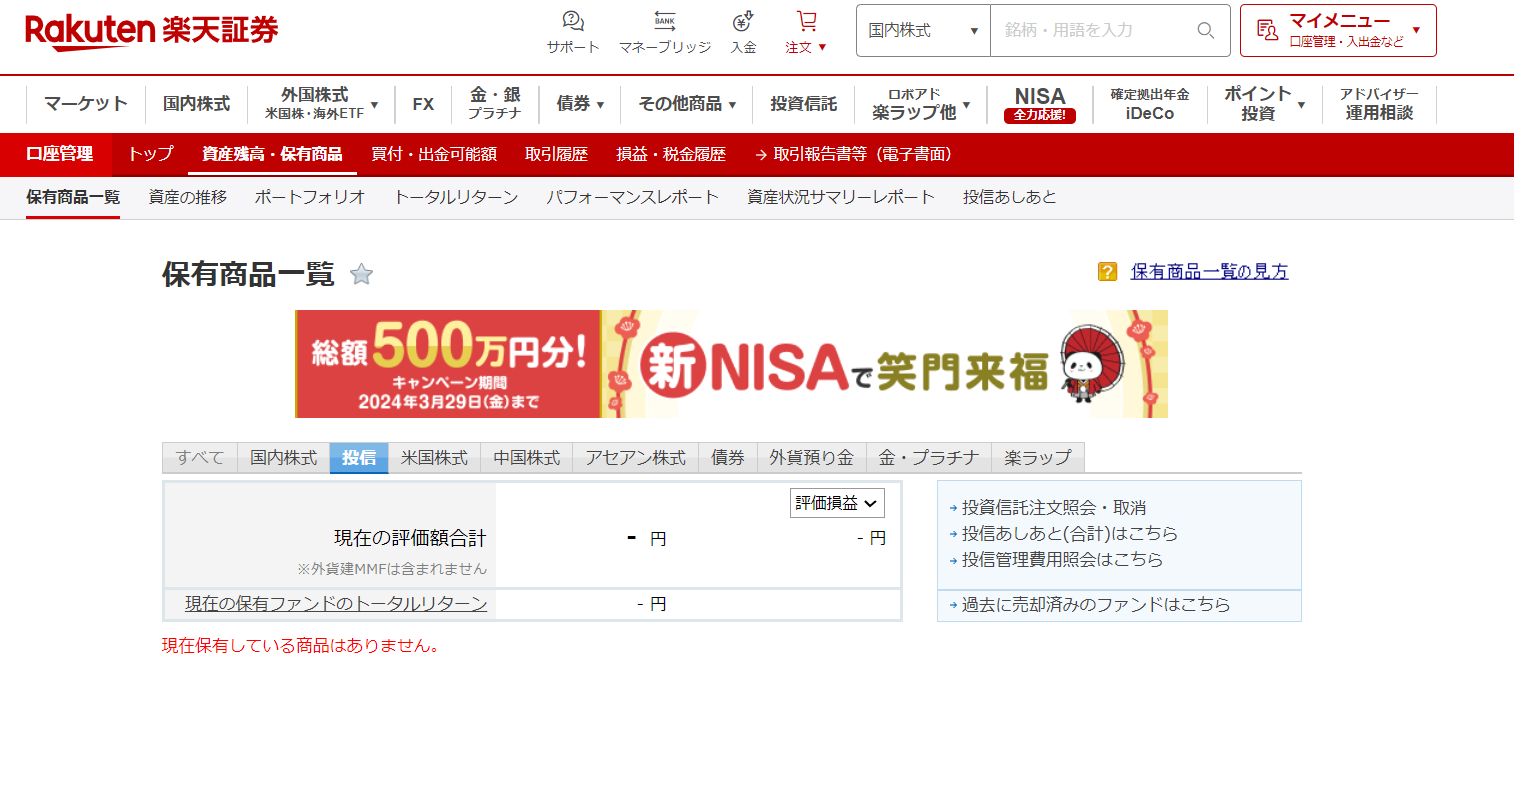Image resolution: width=1514 pixels, height=797 pixels.
Task: Open the 取引履歴 menu item
Action: coord(556,154)
